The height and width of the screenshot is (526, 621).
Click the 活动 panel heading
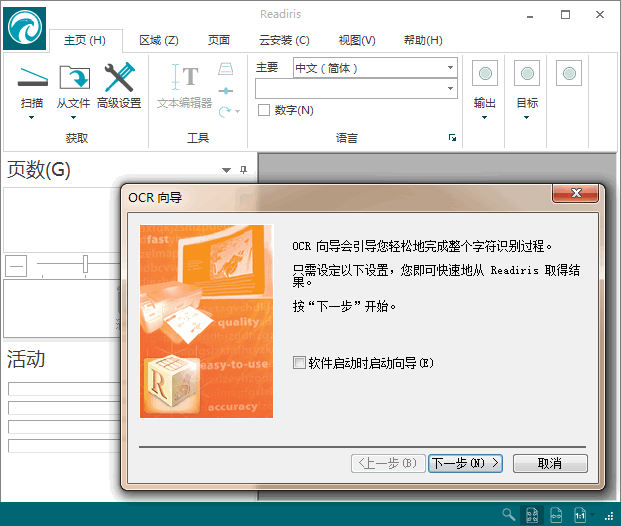26,359
